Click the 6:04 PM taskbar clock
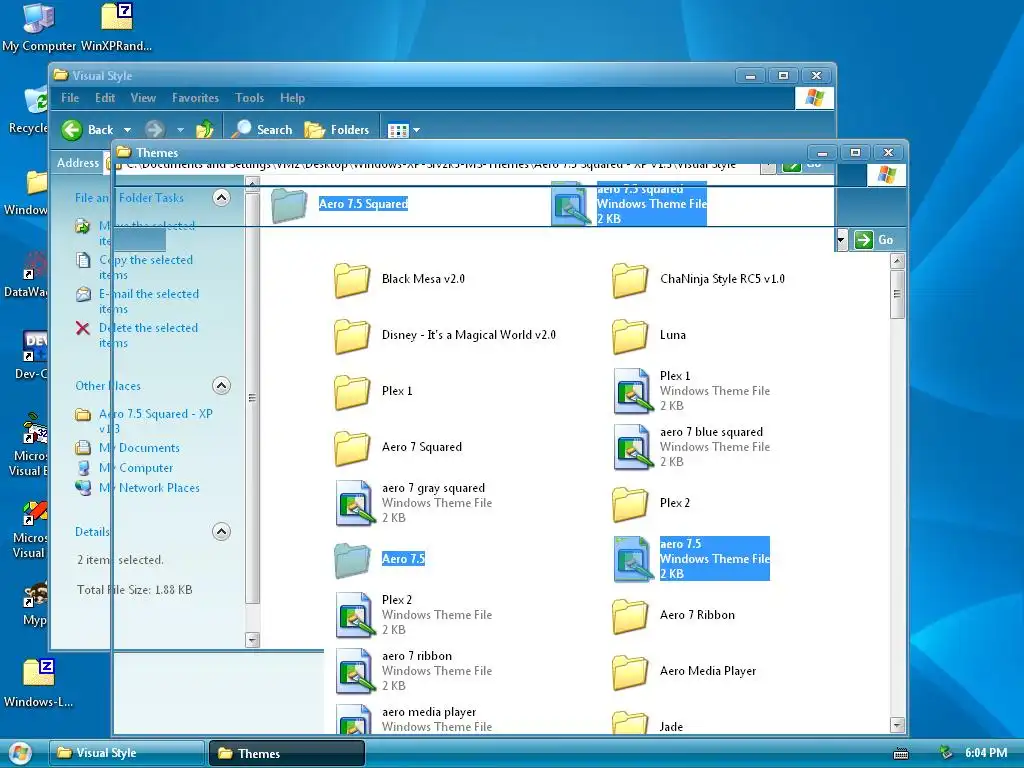The width and height of the screenshot is (1024, 768). pyautogui.click(x=985, y=753)
